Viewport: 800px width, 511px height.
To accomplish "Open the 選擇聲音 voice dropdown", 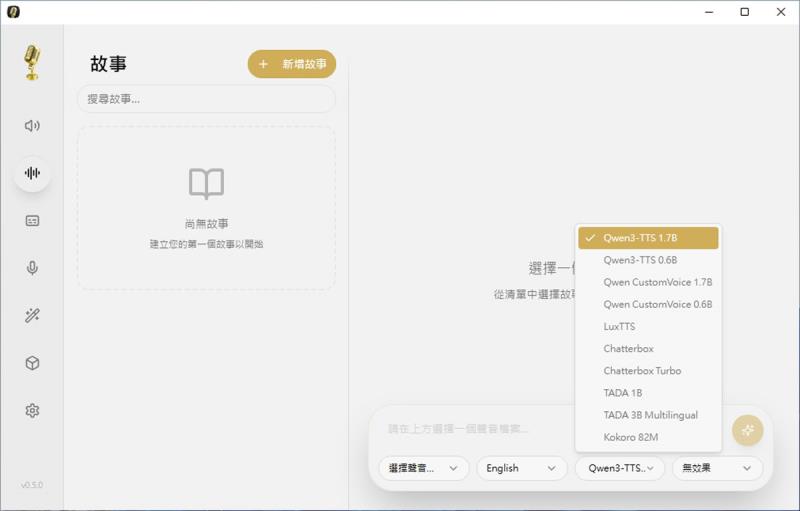I will click(423, 468).
